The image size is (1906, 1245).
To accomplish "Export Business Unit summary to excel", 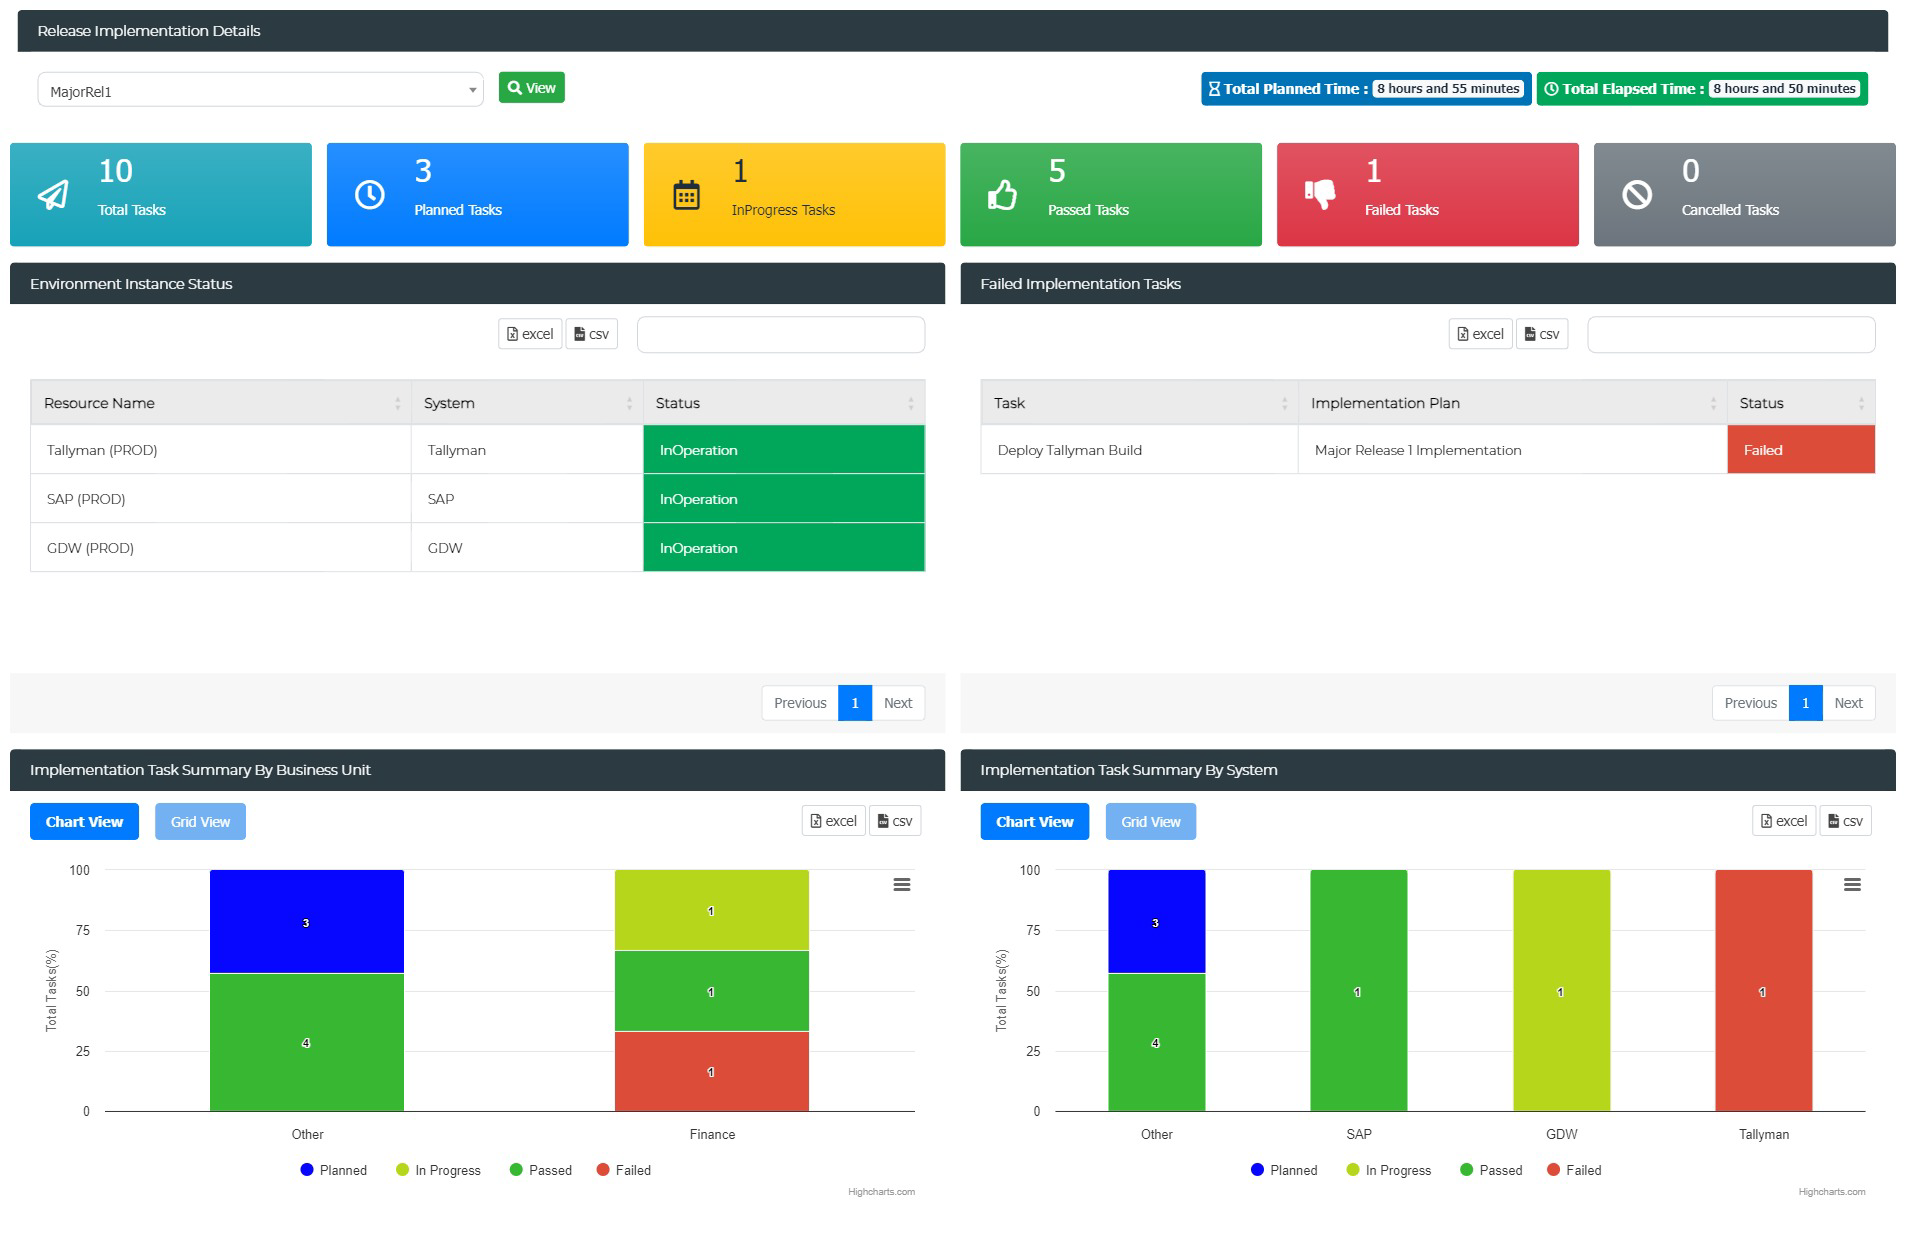I will [834, 821].
